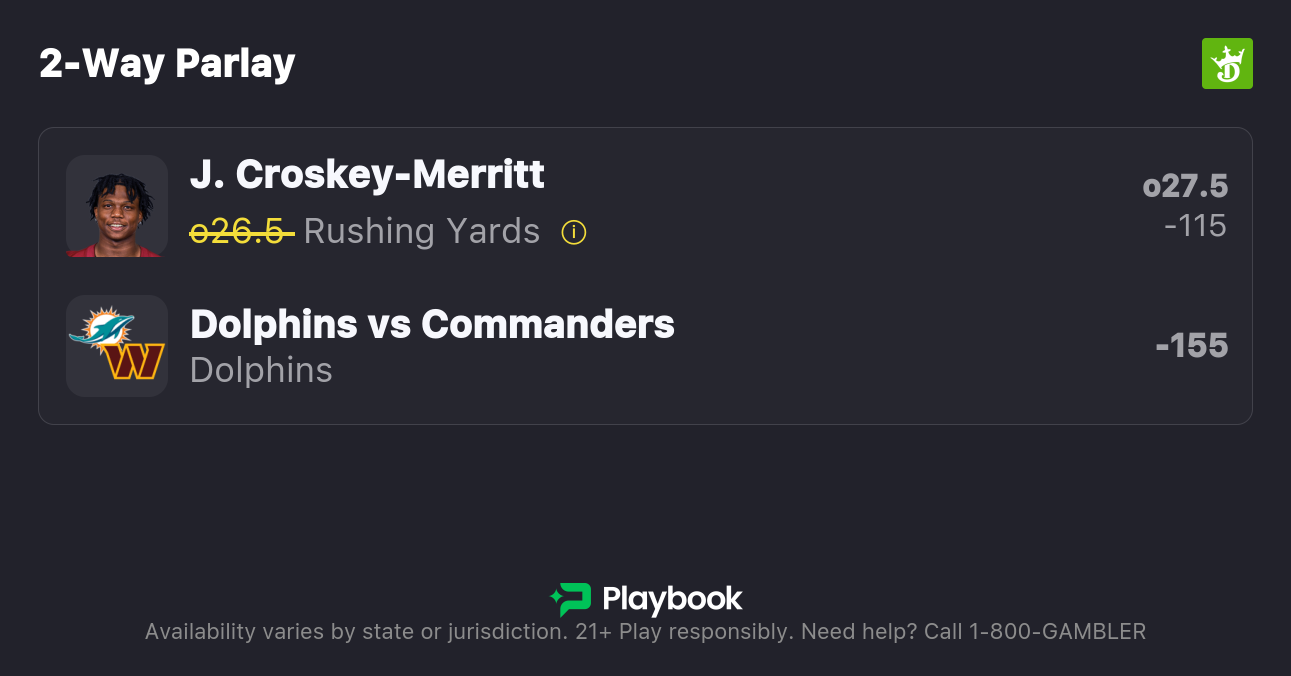Open J. Croskey-Merritt's player headshot
This screenshot has height=676, width=1291.
click(x=116, y=206)
